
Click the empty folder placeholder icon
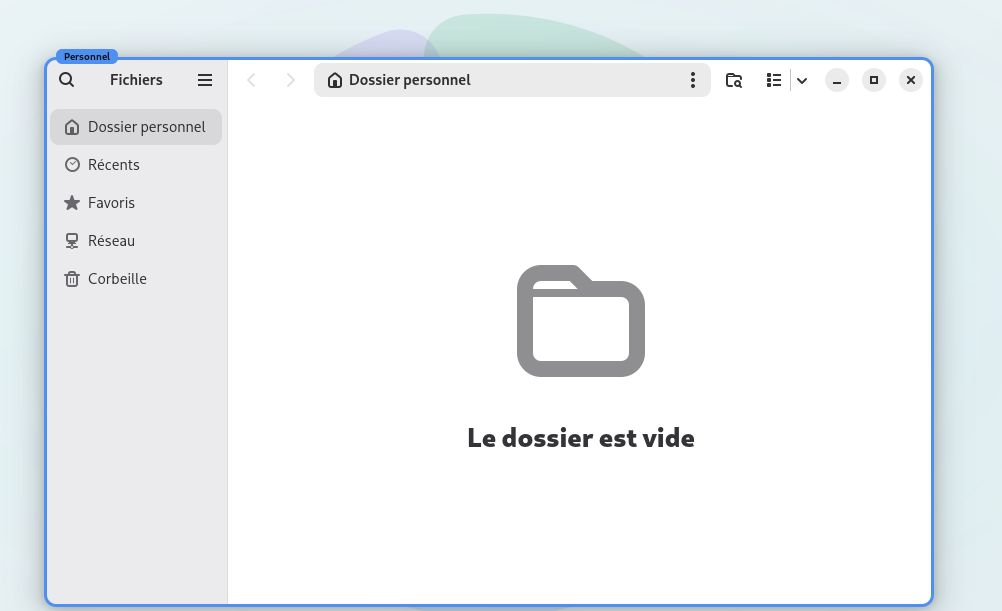[580, 321]
